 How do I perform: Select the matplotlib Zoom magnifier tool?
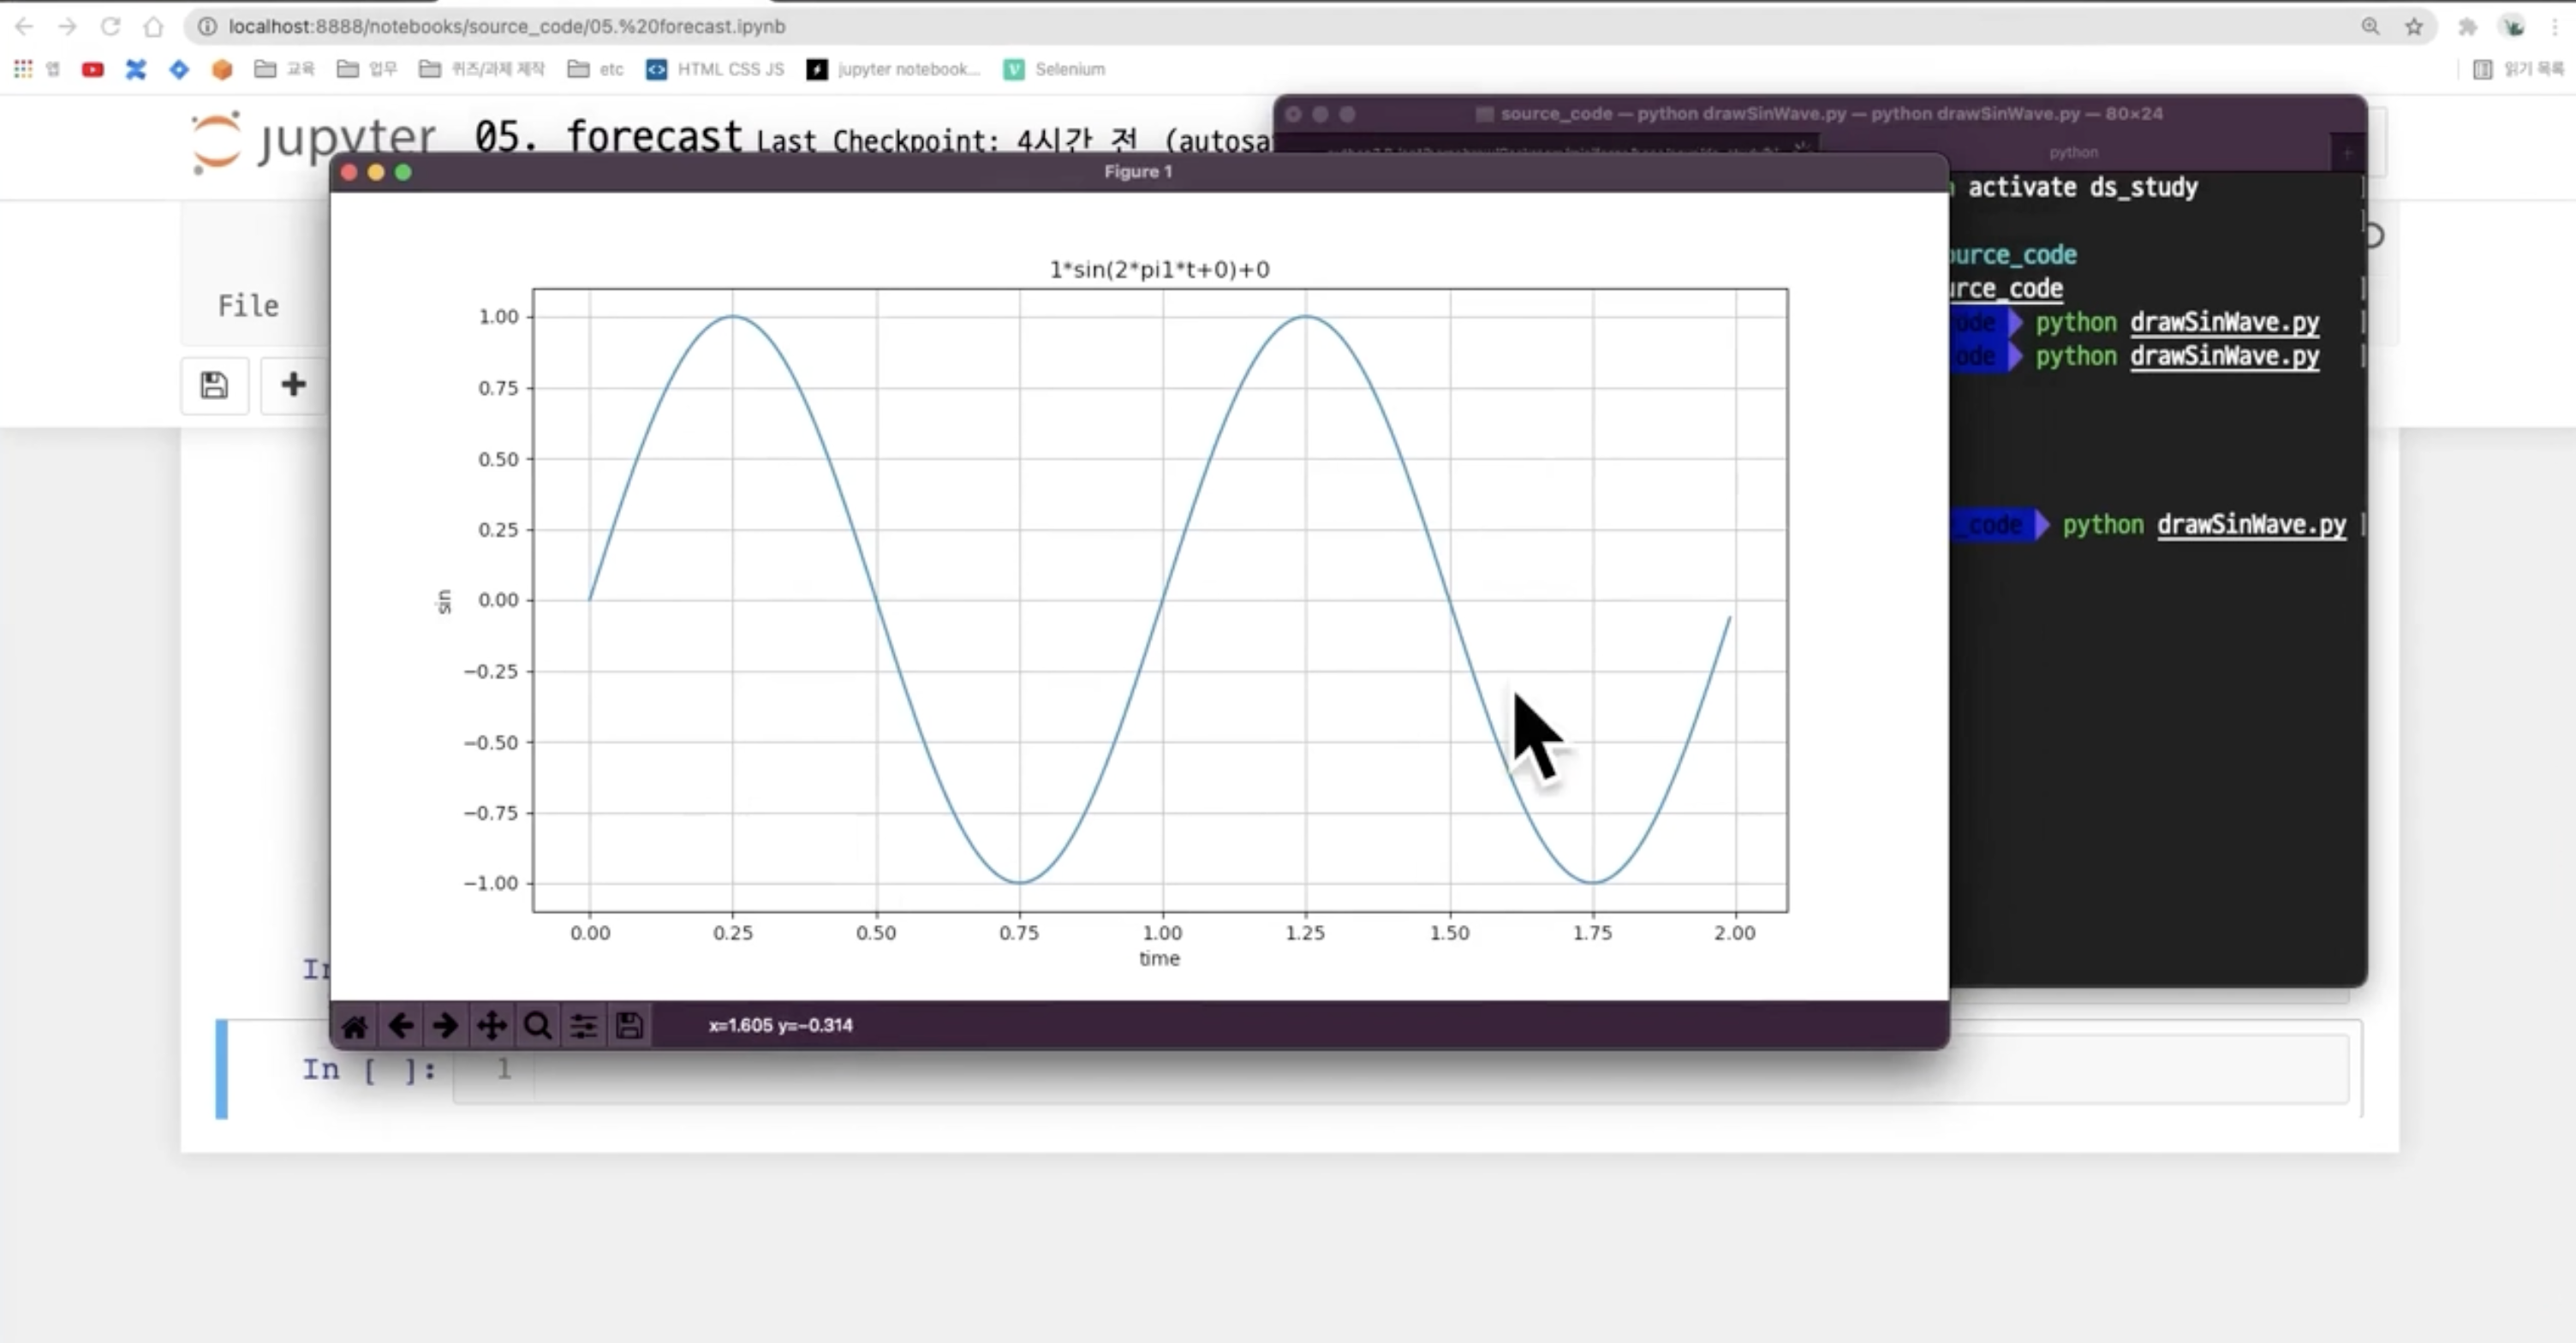[x=537, y=1026]
